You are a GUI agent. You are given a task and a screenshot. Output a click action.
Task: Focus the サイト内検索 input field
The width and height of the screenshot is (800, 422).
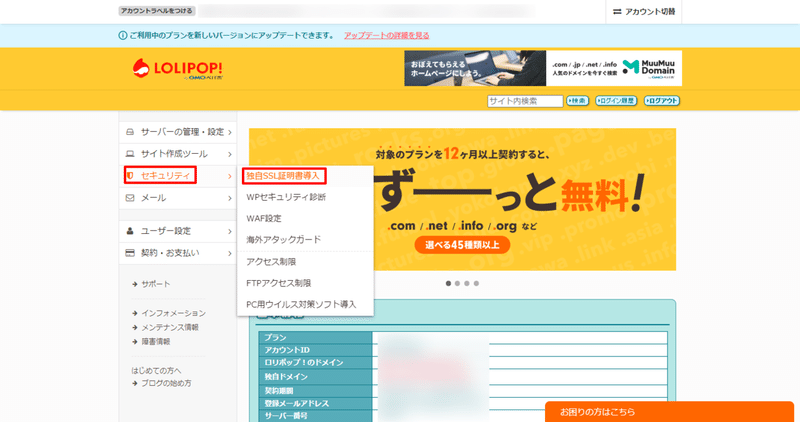pos(525,101)
